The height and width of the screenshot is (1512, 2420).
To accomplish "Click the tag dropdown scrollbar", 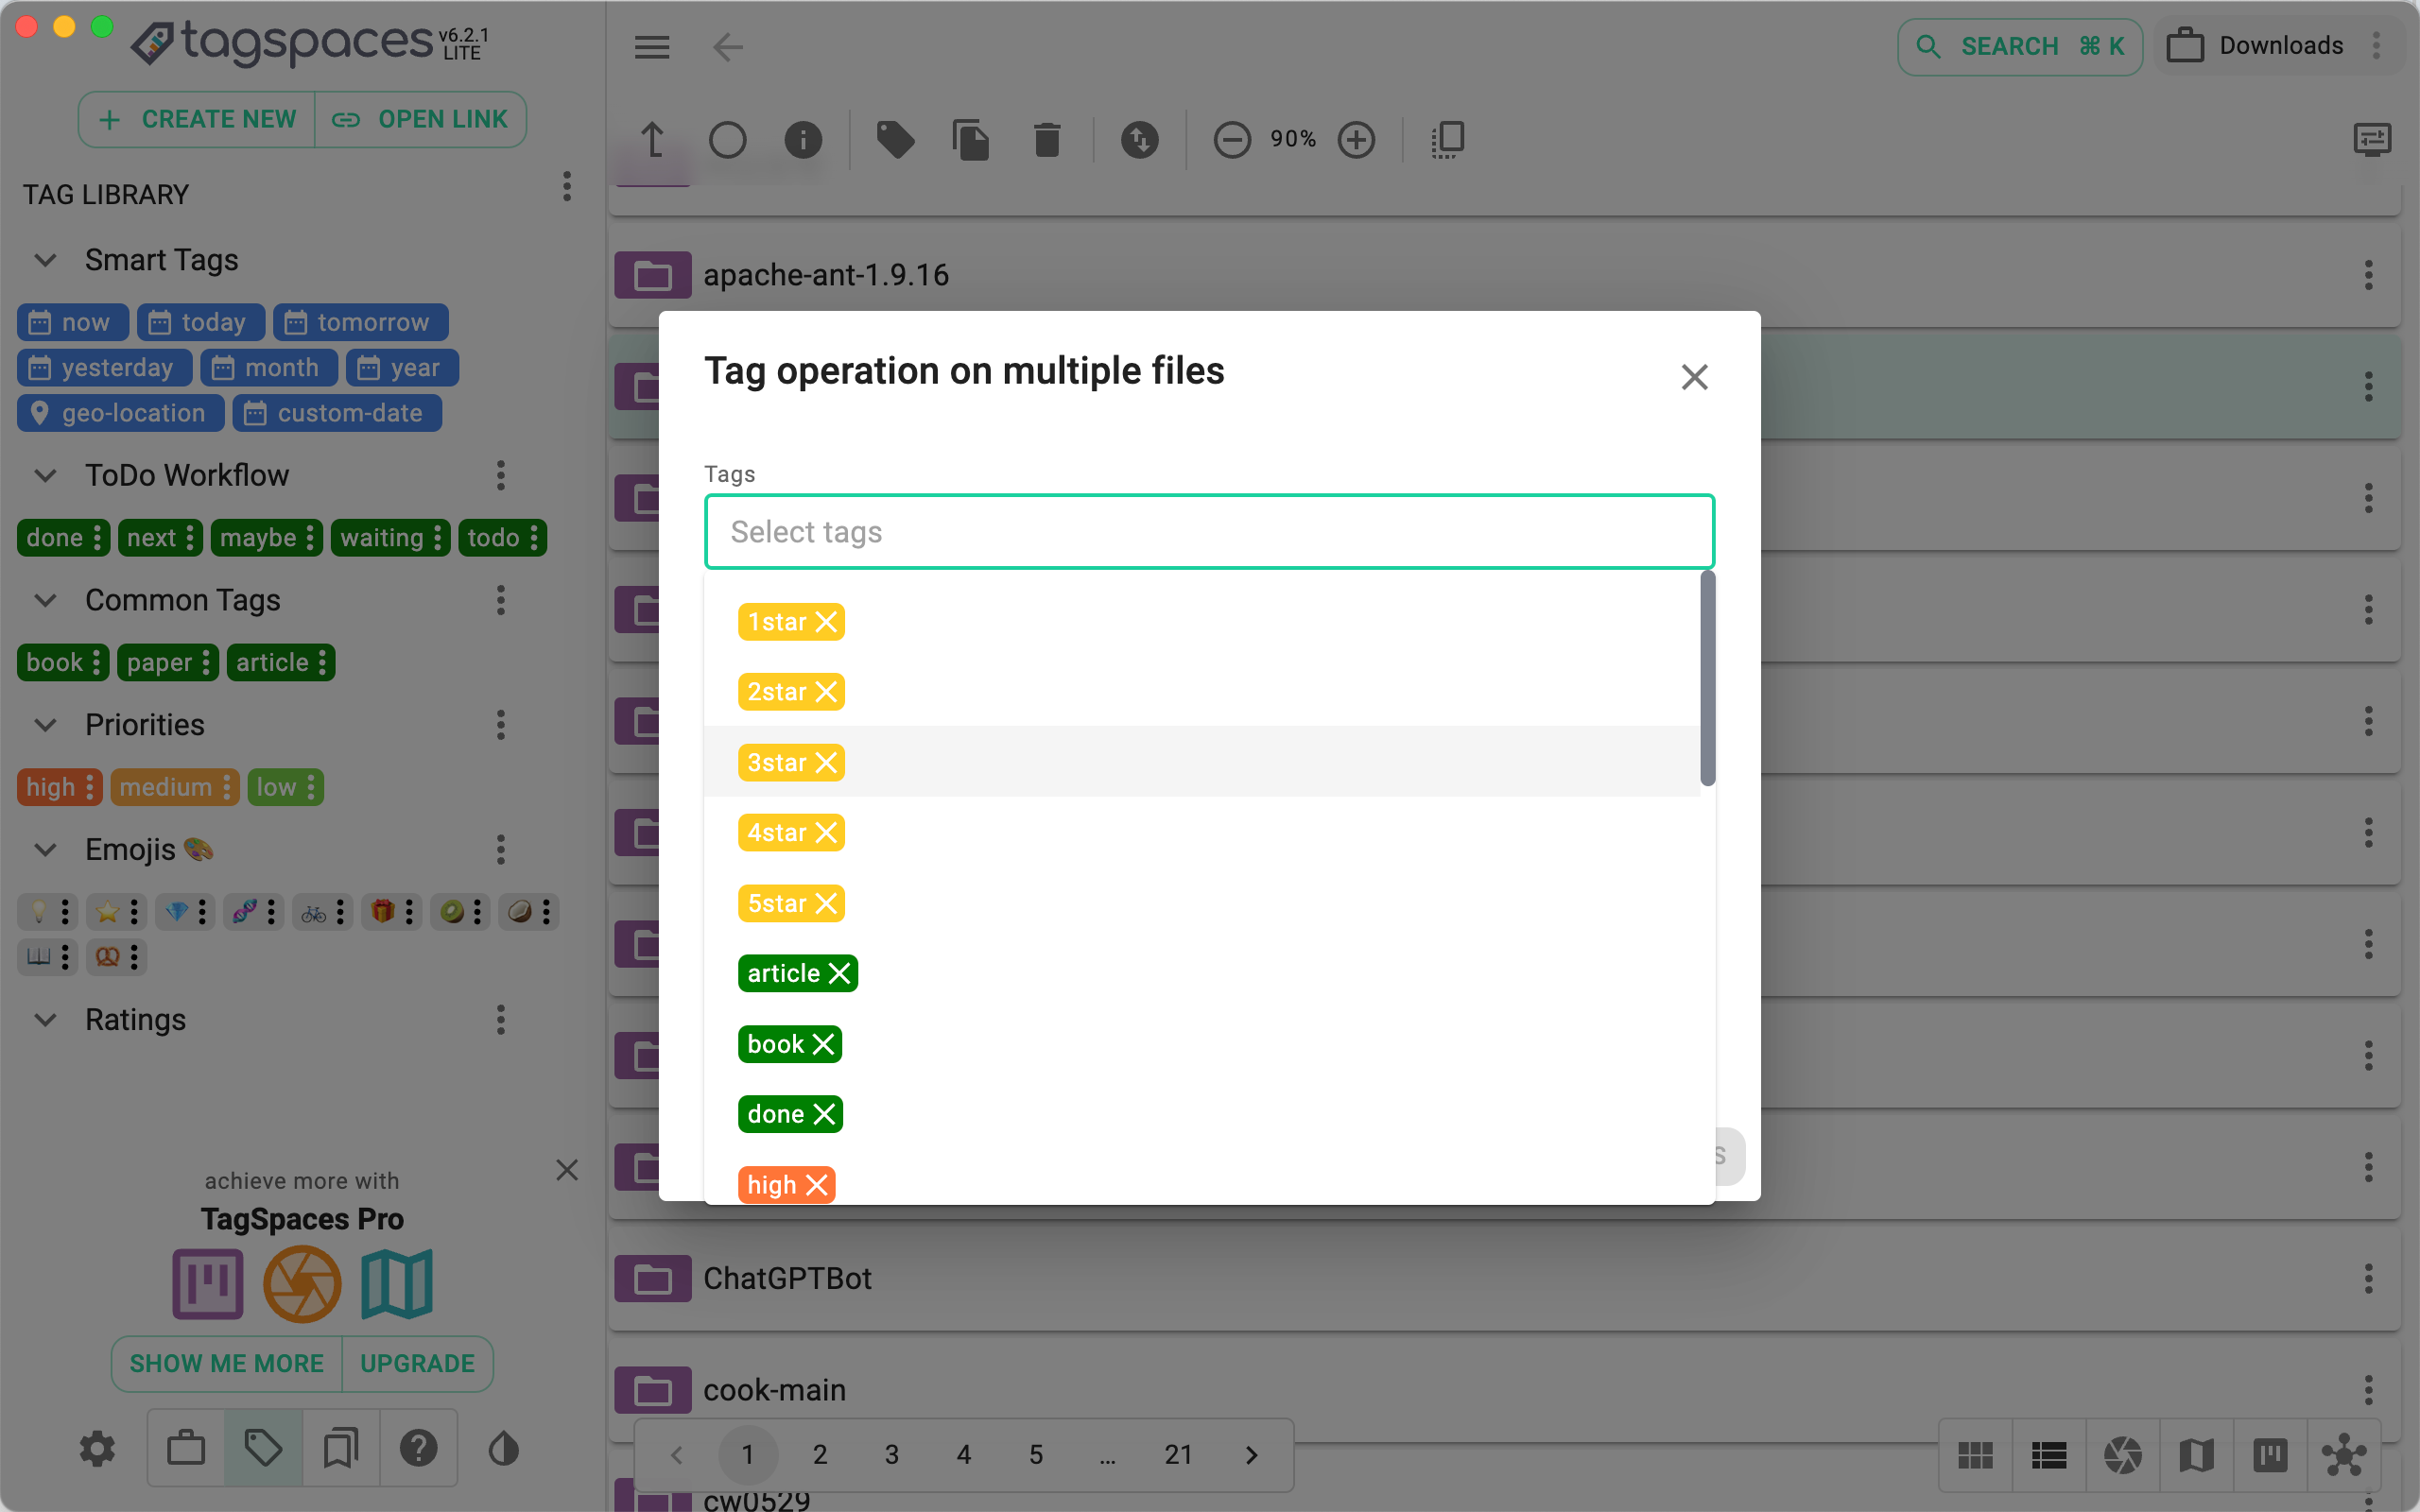I will (1707, 678).
